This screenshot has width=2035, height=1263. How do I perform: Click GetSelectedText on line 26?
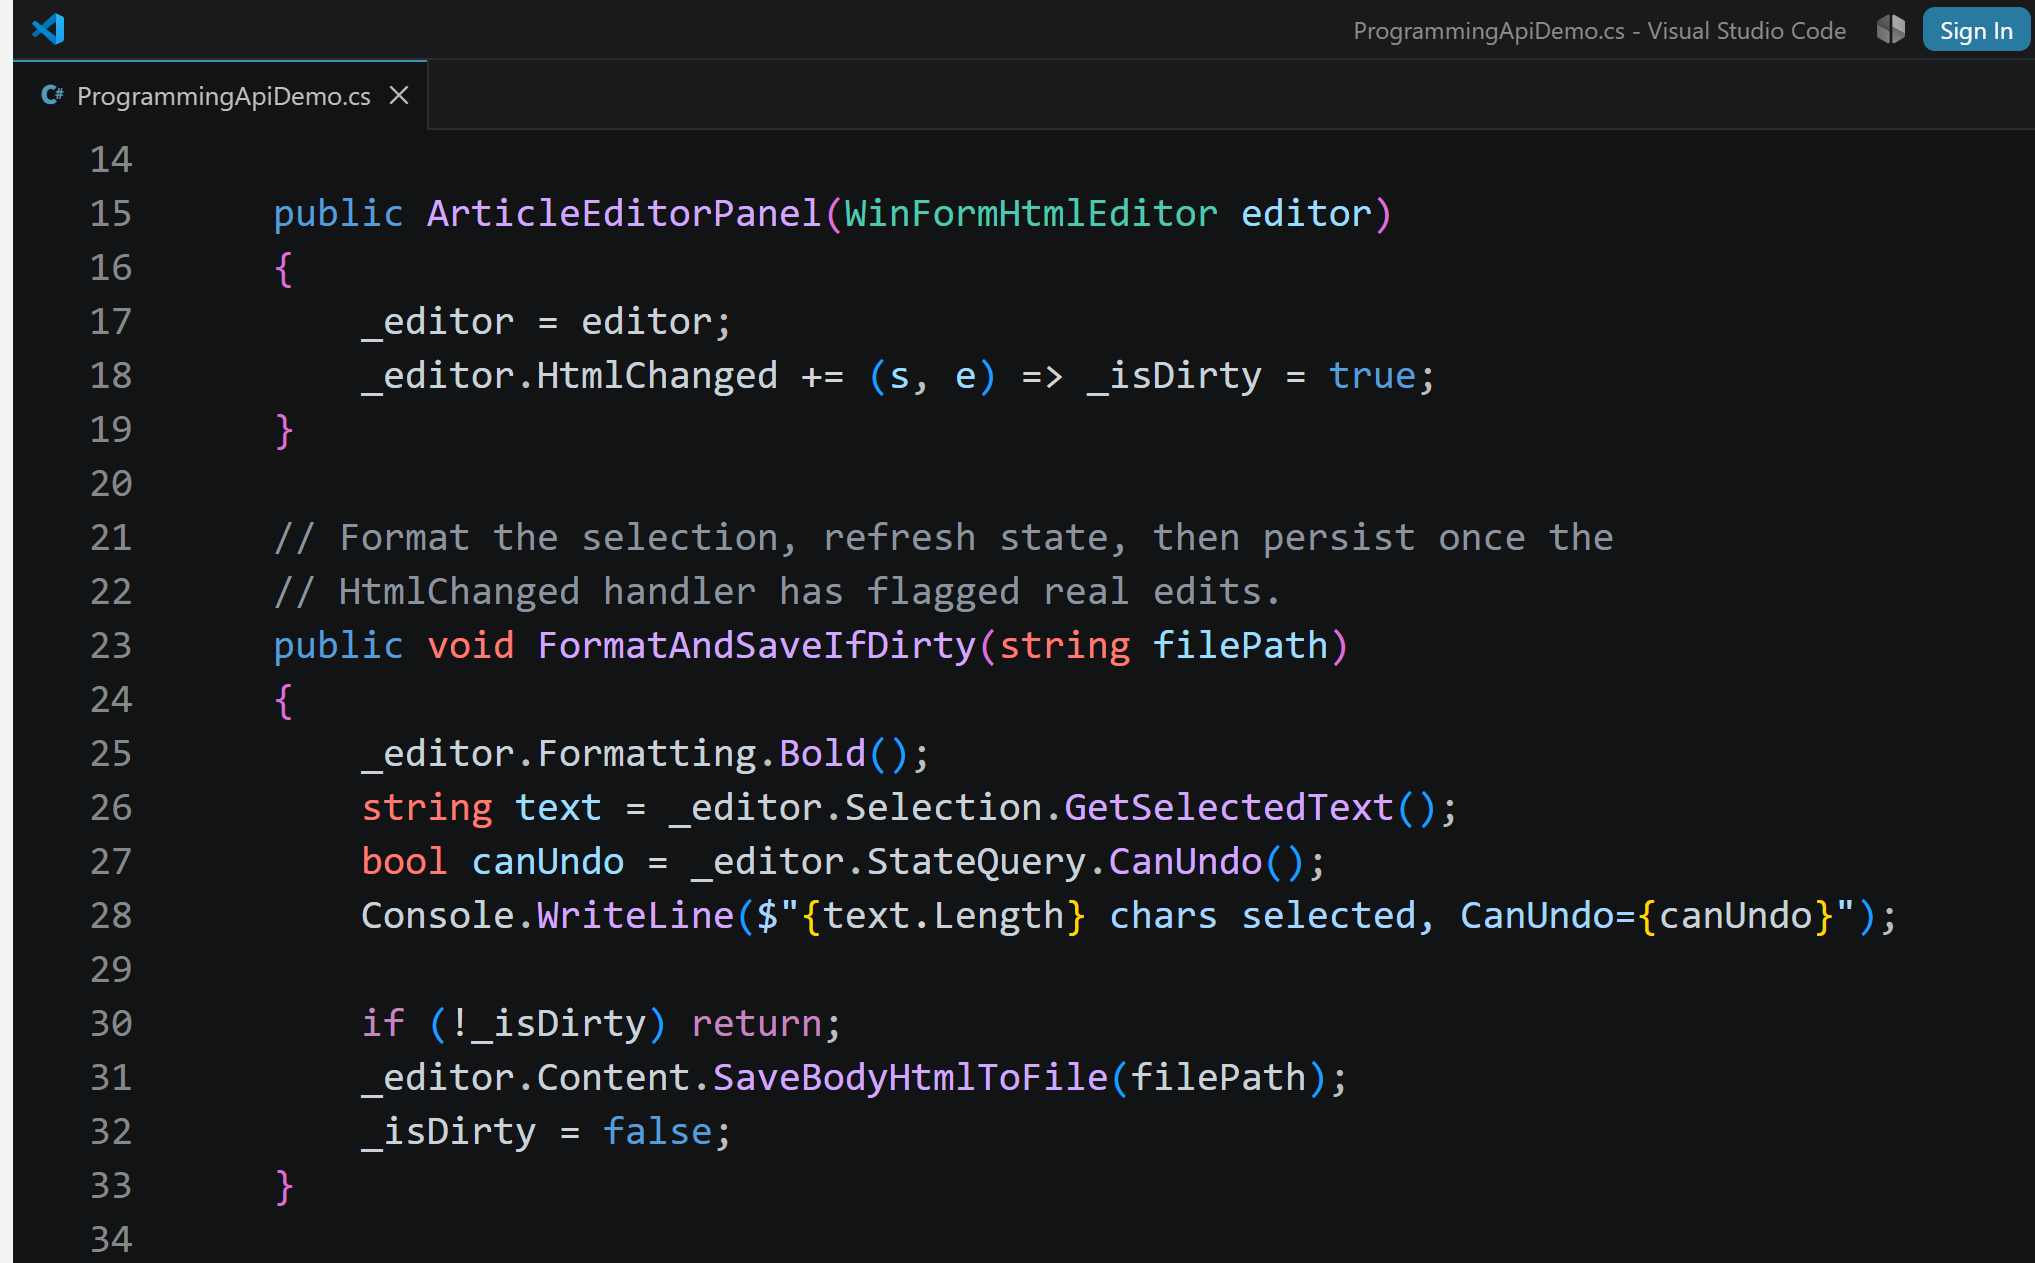[1229, 807]
